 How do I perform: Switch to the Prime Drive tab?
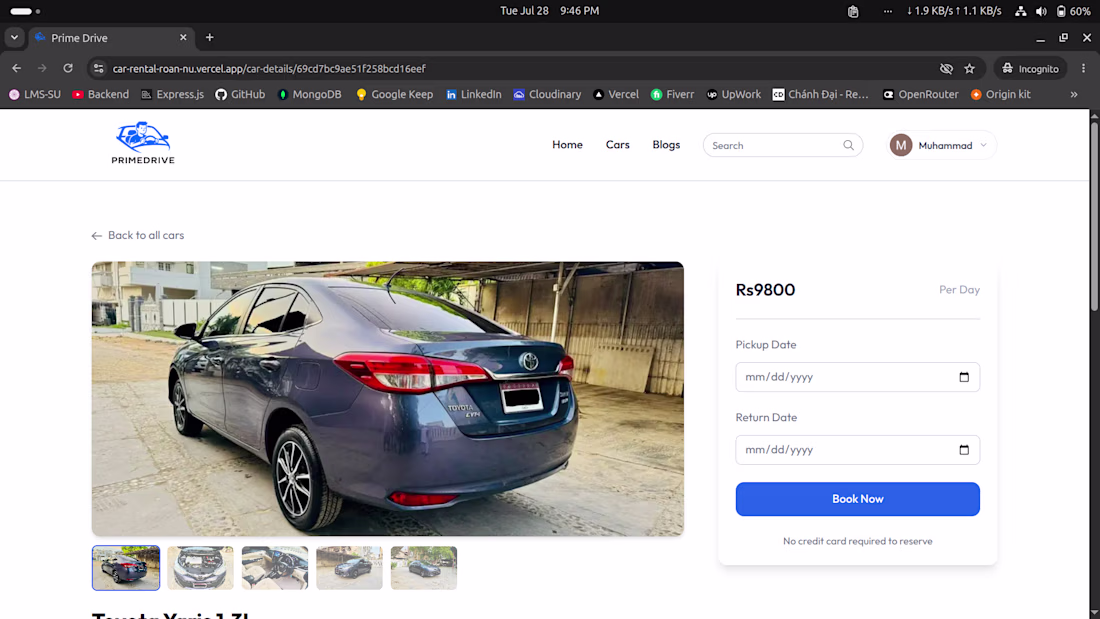point(110,38)
